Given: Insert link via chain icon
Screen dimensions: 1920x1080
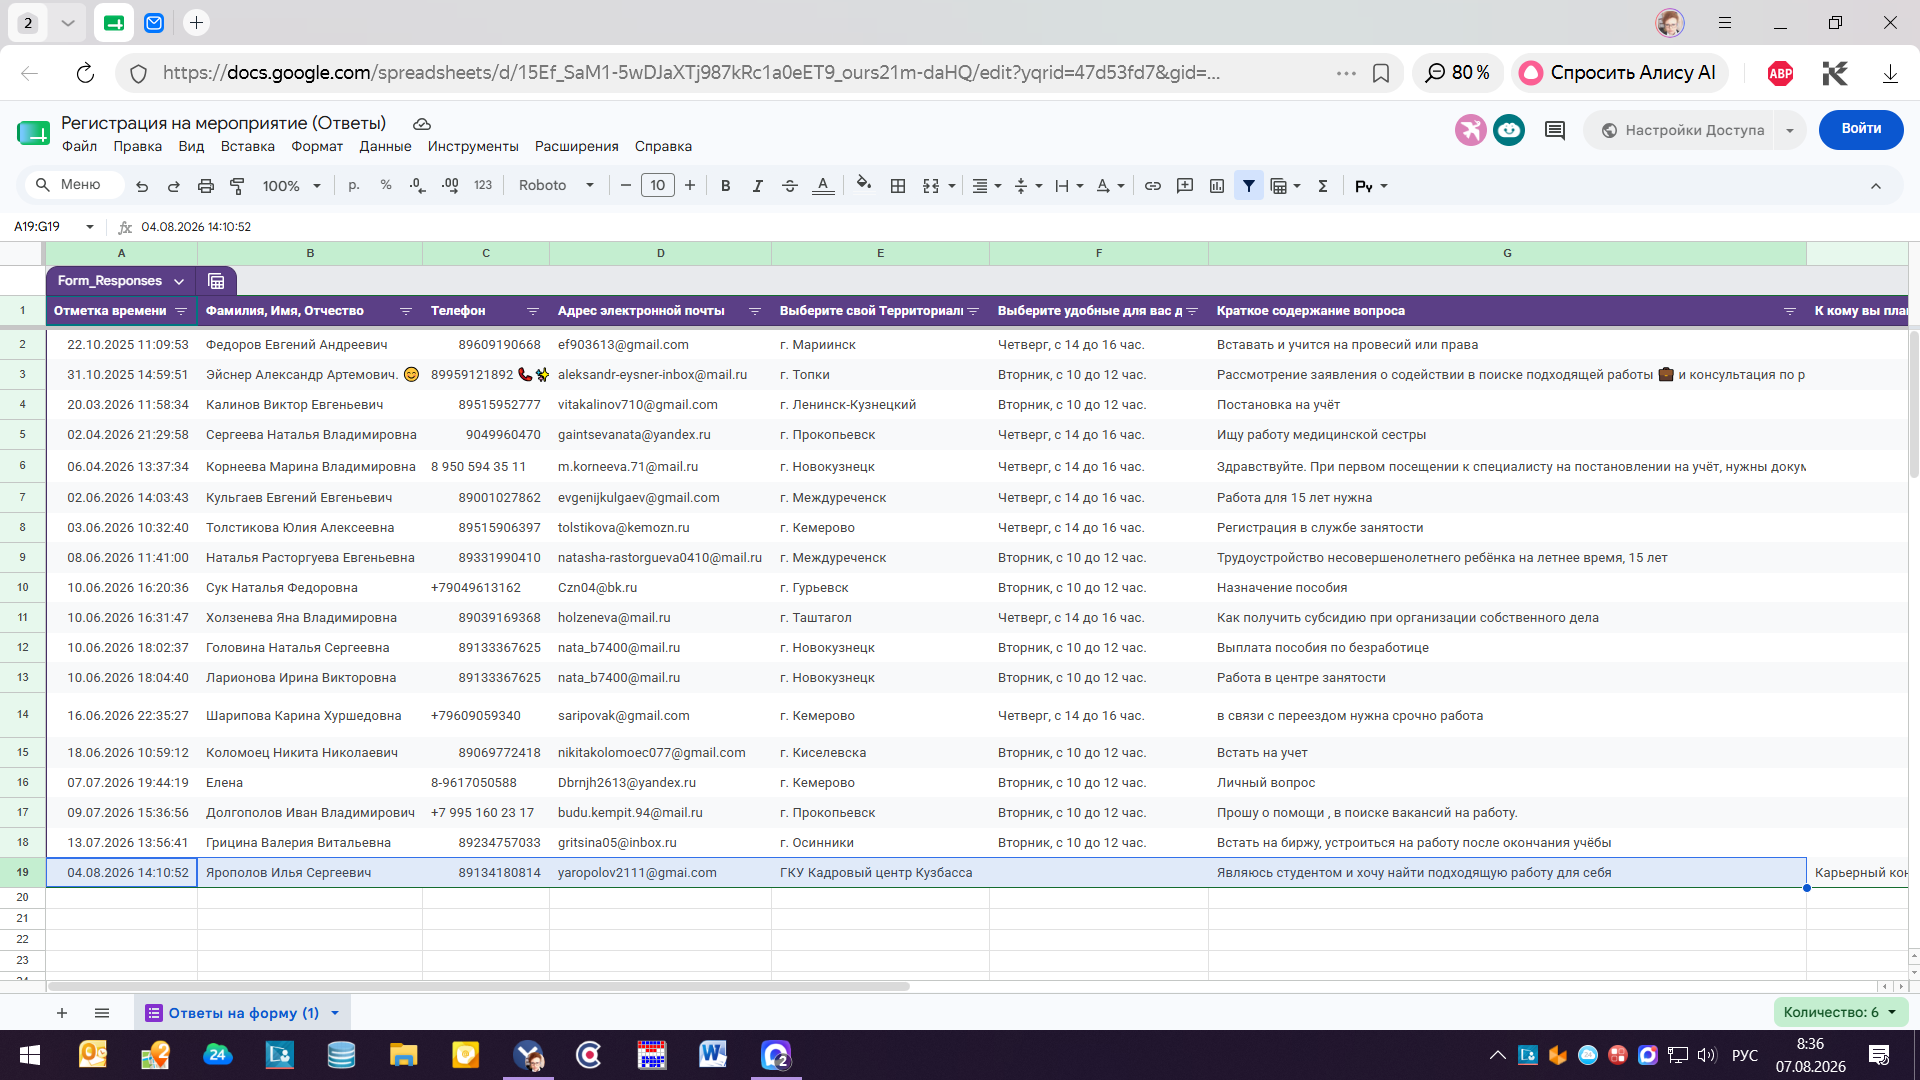Looking at the screenshot, I should [1153, 186].
